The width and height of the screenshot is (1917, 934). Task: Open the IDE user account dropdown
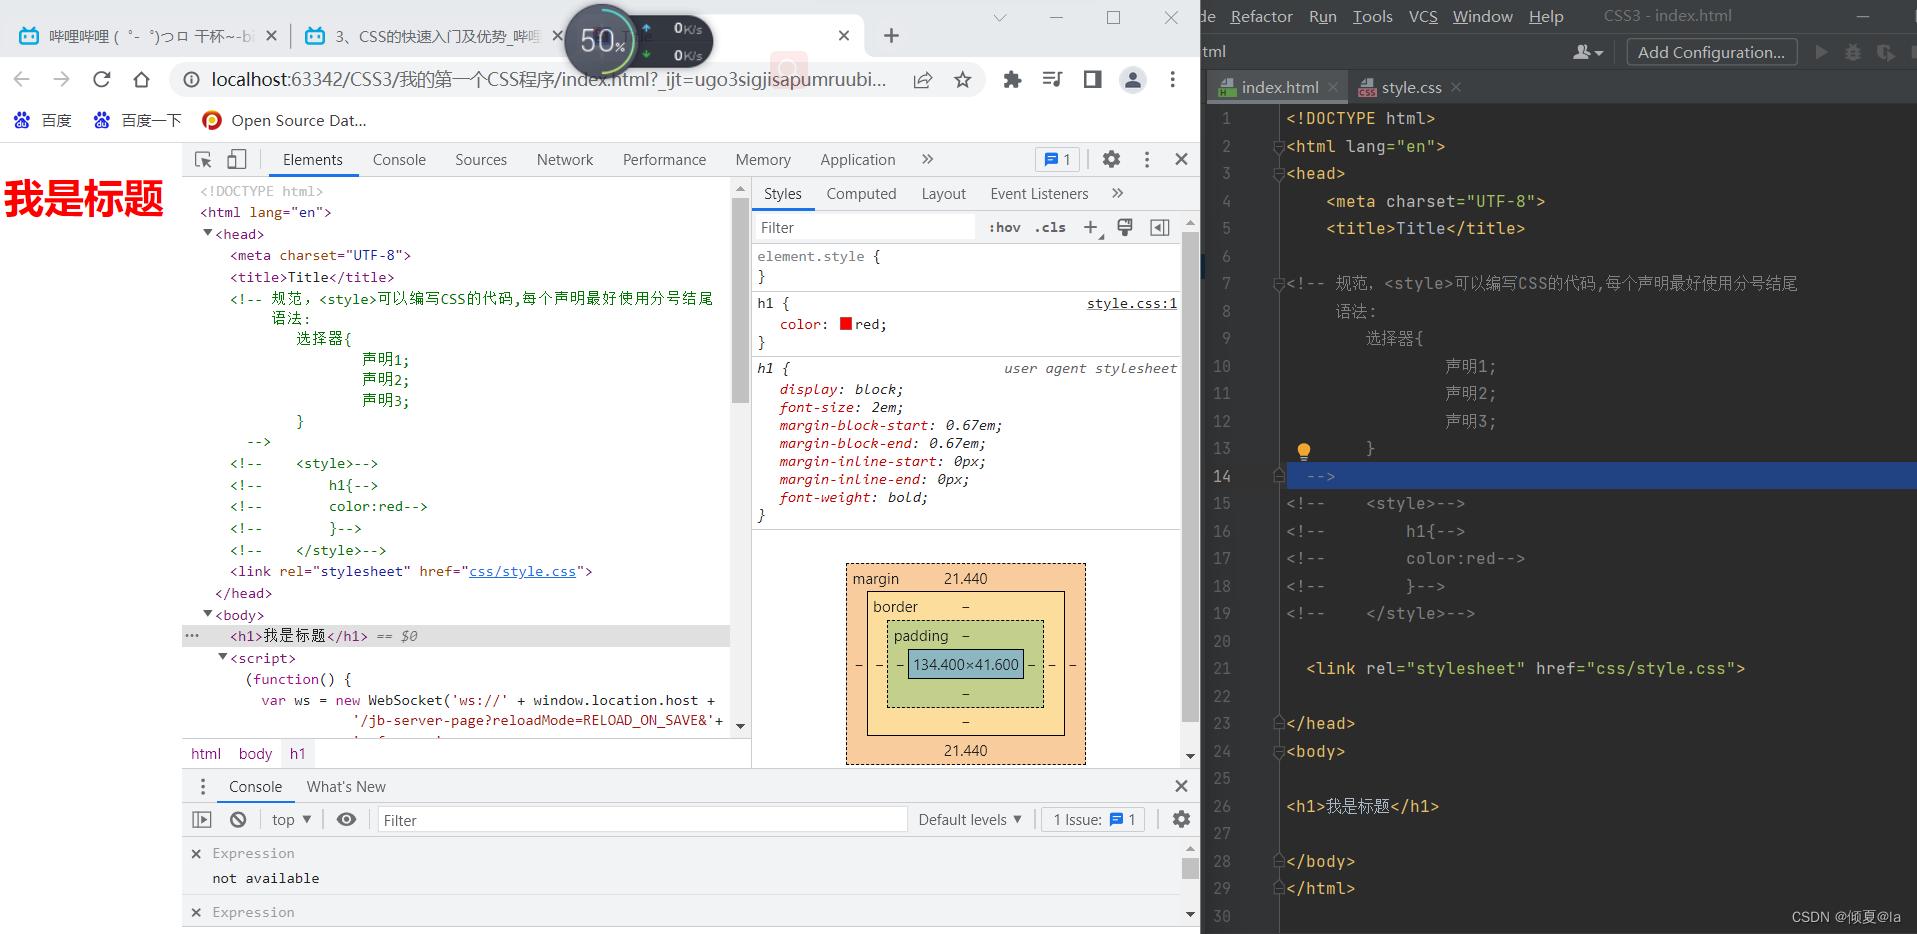[1588, 52]
